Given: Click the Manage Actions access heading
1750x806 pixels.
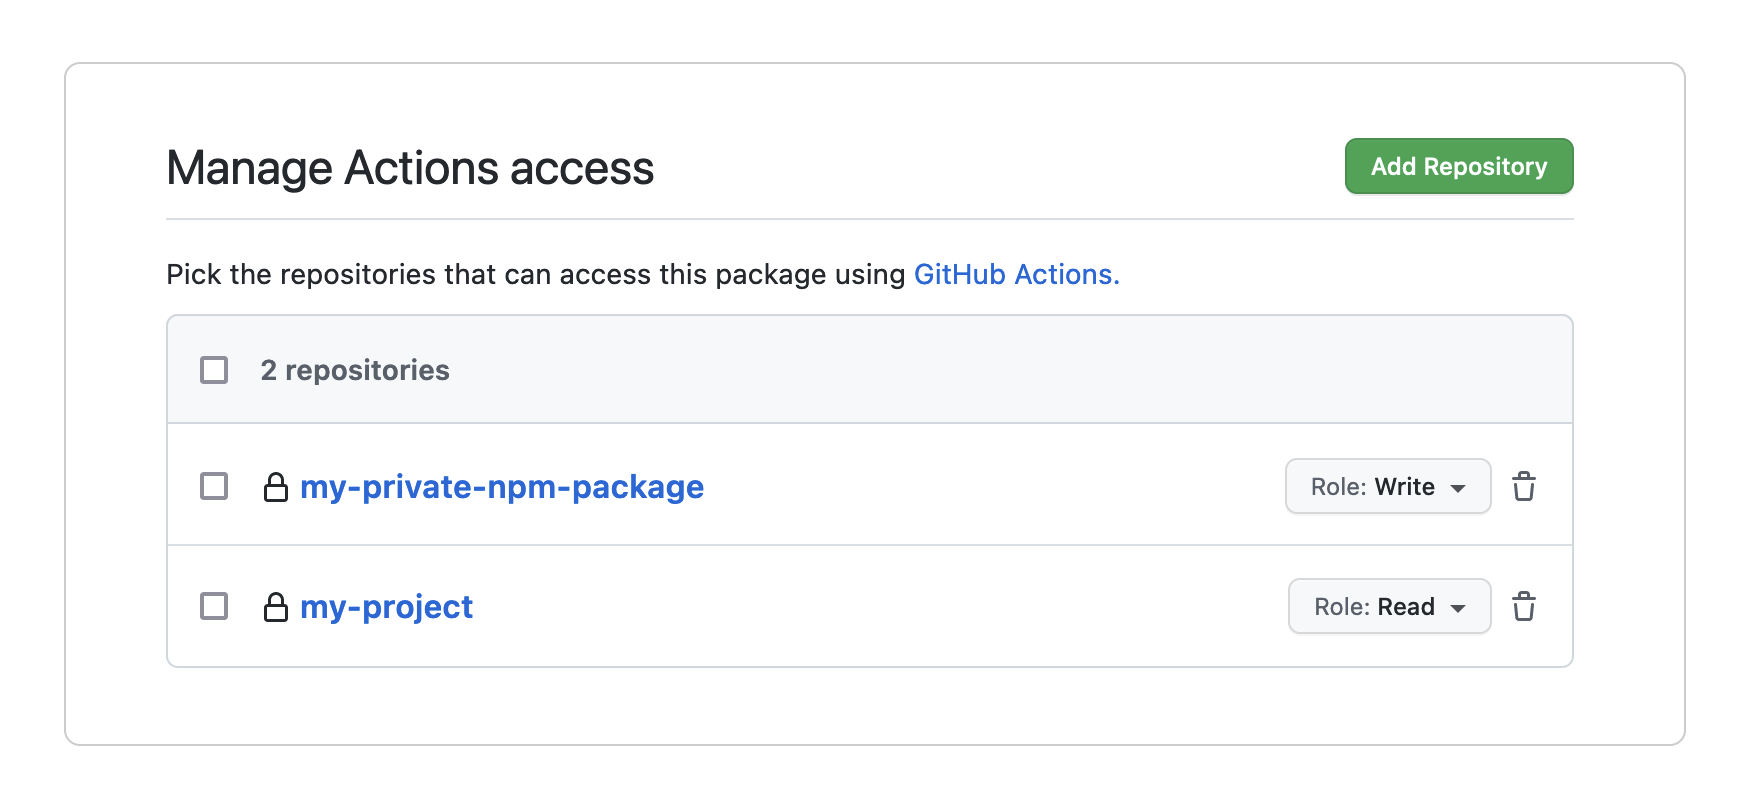Looking at the screenshot, I should tap(410, 168).
